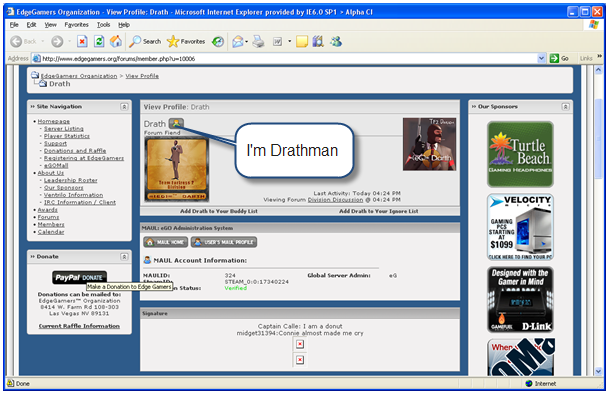The image size is (609, 393).
Task: Open the Homepage navigation link
Action: click(54, 122)
